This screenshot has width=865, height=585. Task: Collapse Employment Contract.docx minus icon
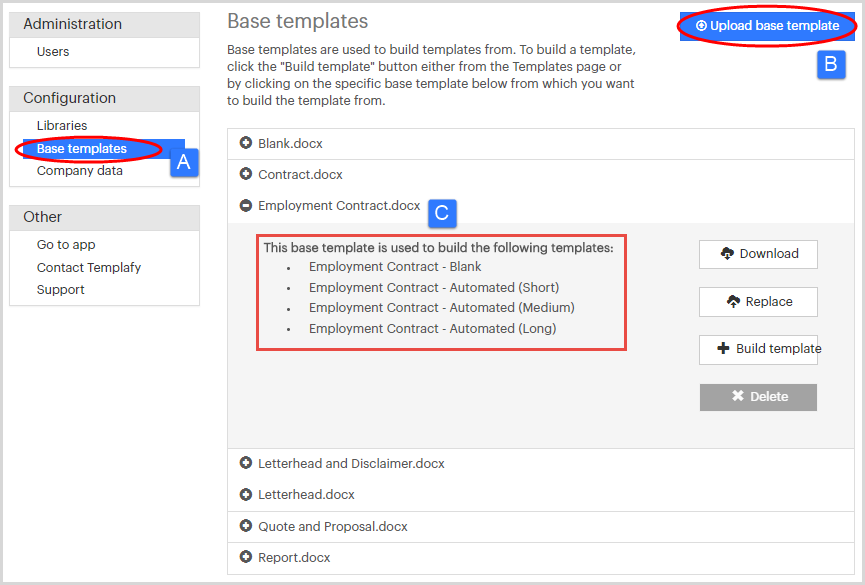point(245,205)
